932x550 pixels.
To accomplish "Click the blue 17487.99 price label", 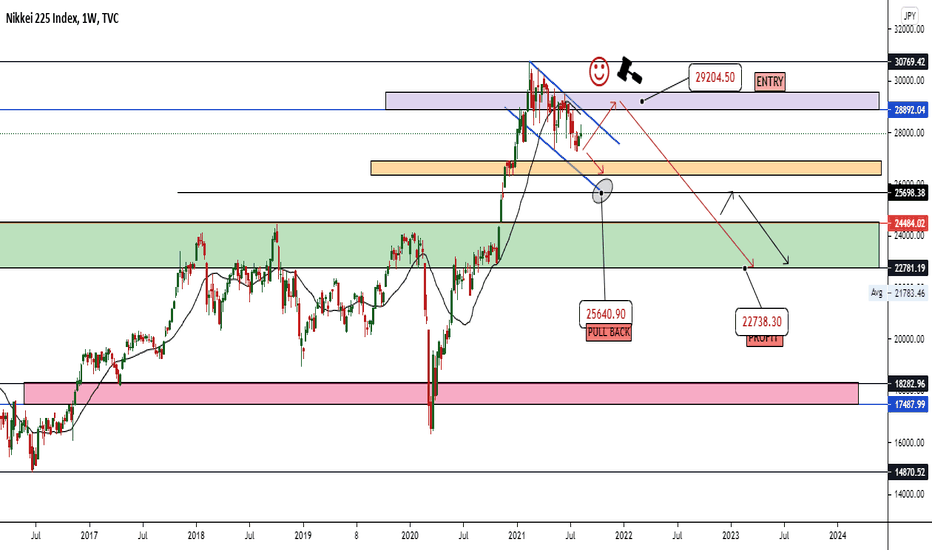I will click(x=909, y=404).
